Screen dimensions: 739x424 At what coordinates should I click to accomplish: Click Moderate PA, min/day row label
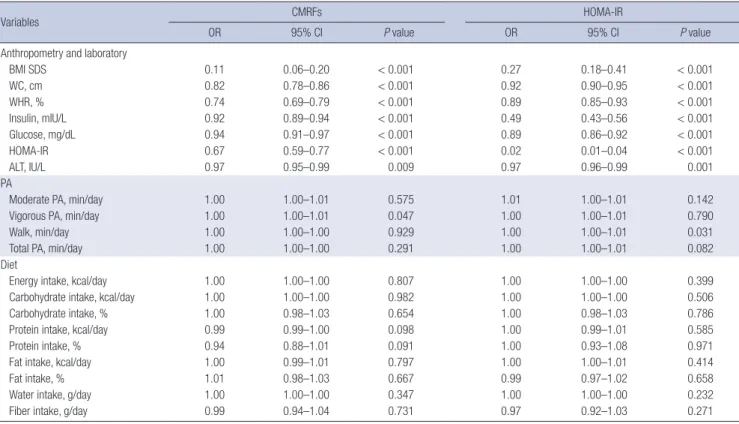56,200
